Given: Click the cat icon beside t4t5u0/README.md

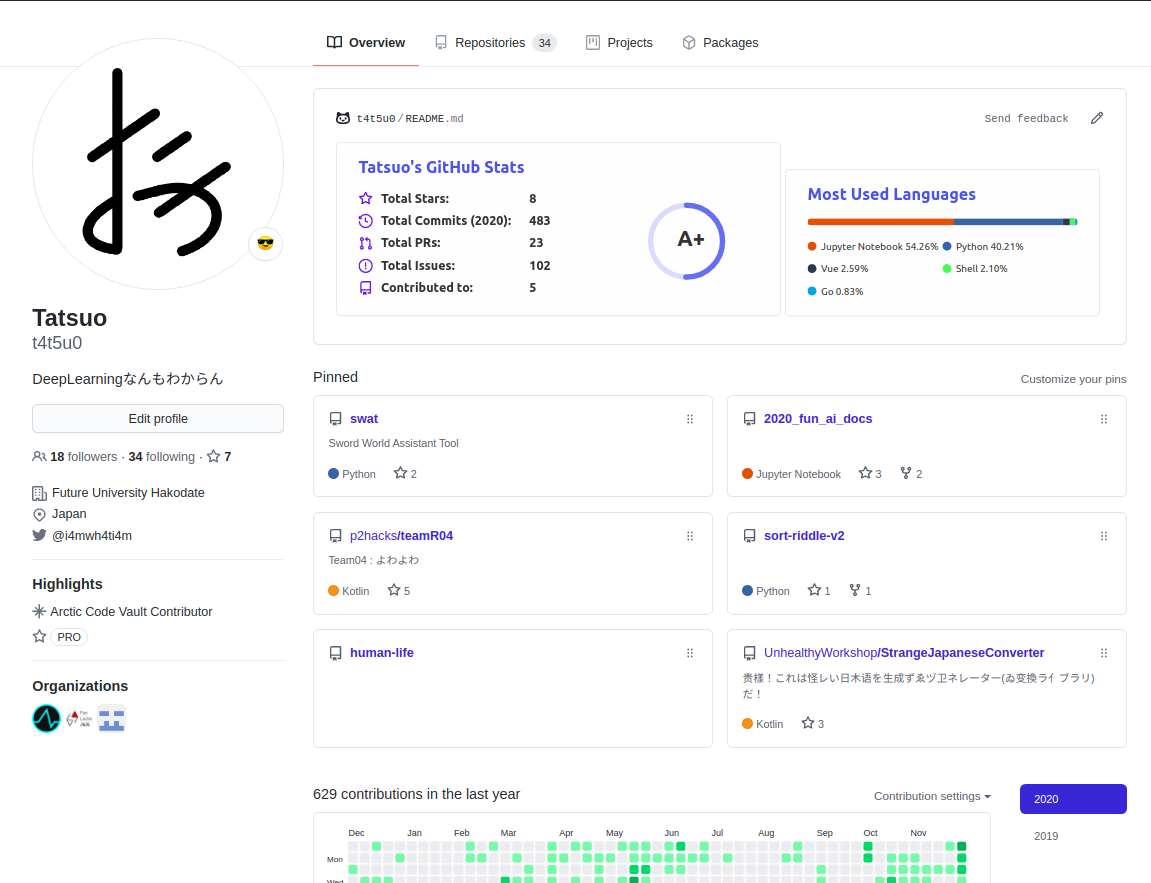Looking at the screenshot, I should [x=343, y=118].
